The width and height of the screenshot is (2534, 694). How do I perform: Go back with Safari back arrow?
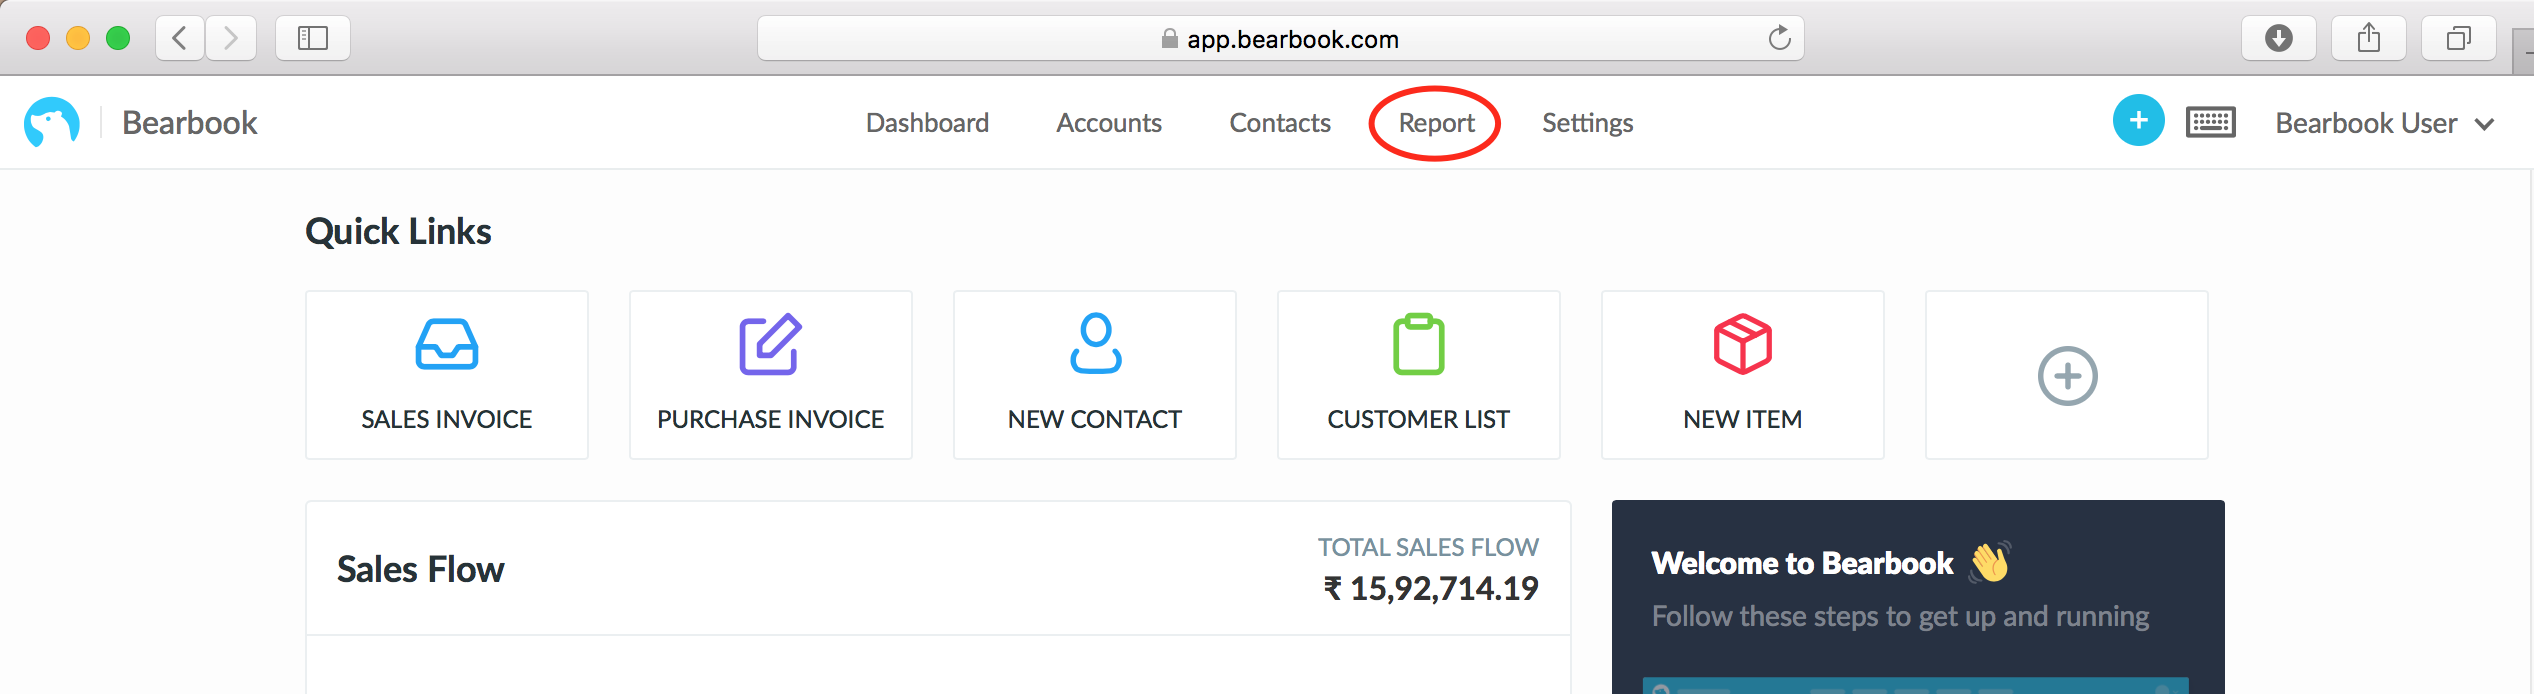[180, 38]
